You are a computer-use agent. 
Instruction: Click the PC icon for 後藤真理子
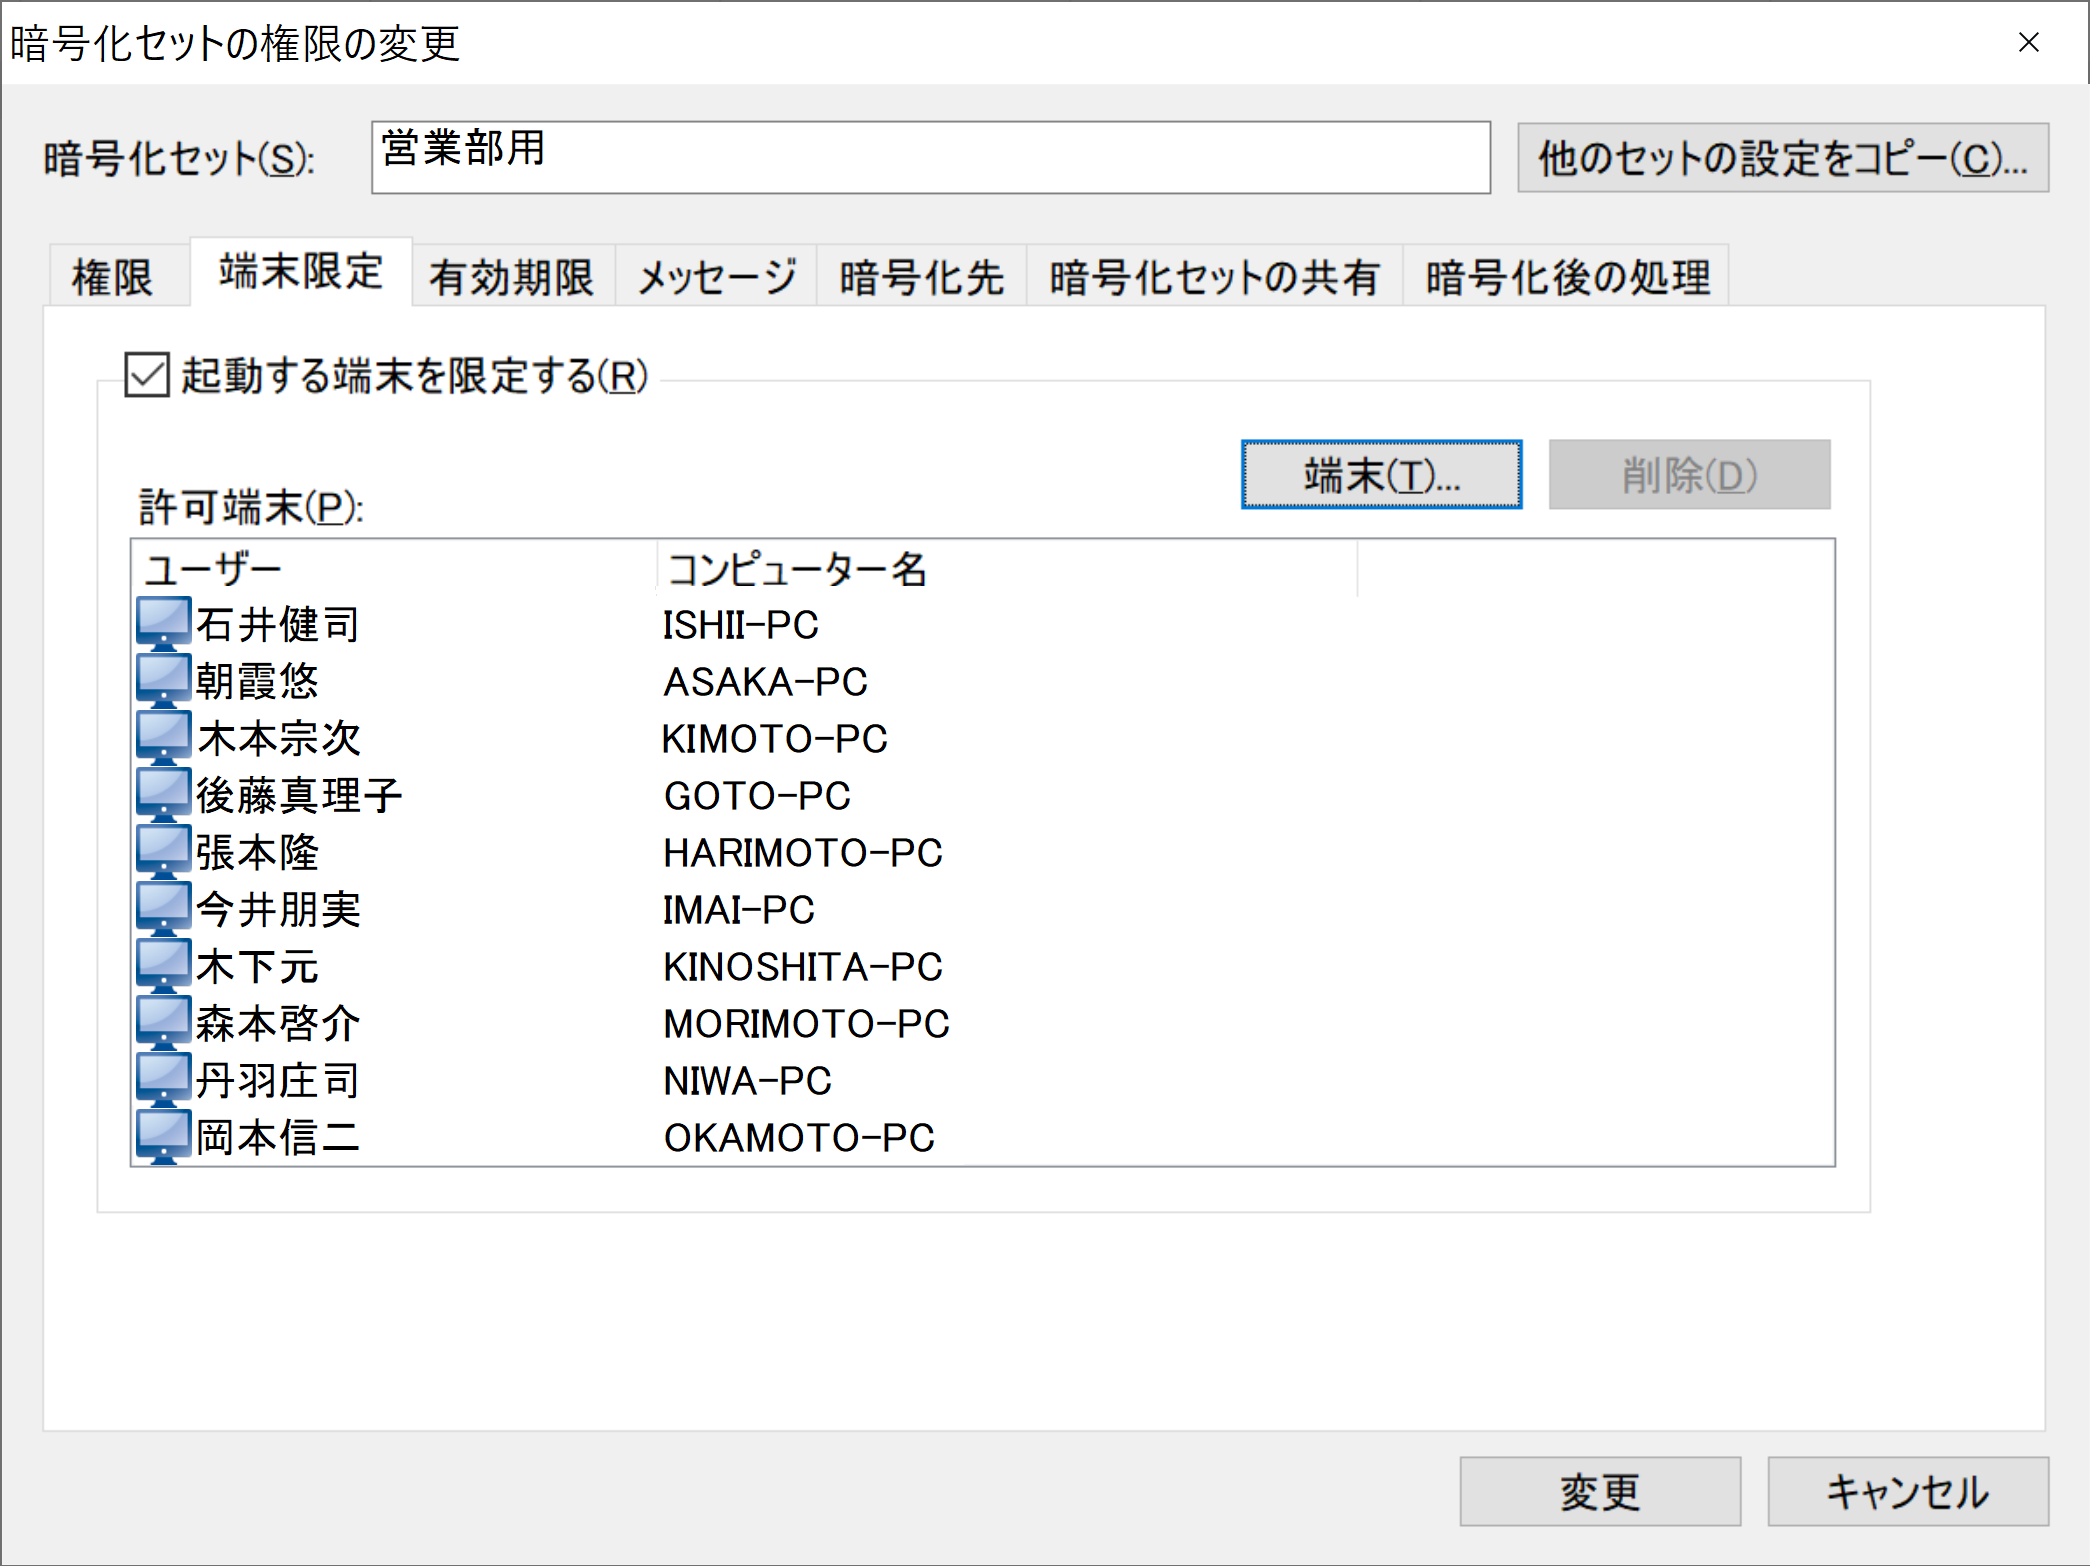point(163,794)
